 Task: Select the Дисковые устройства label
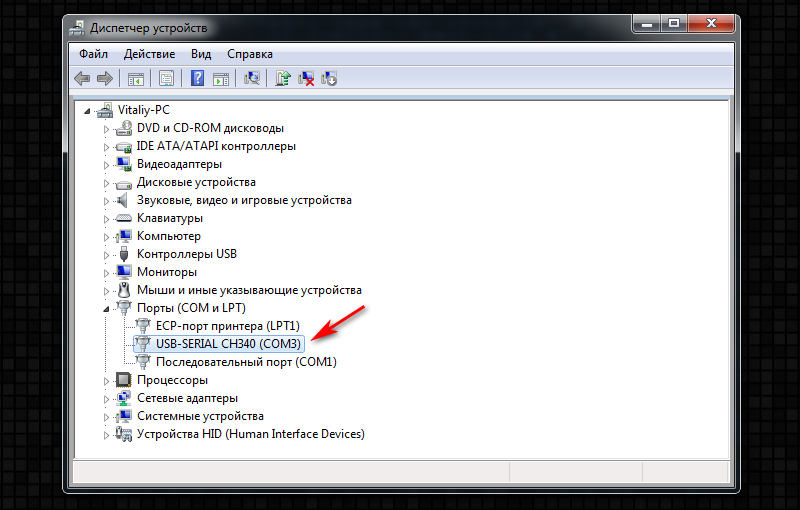point(196,182)
